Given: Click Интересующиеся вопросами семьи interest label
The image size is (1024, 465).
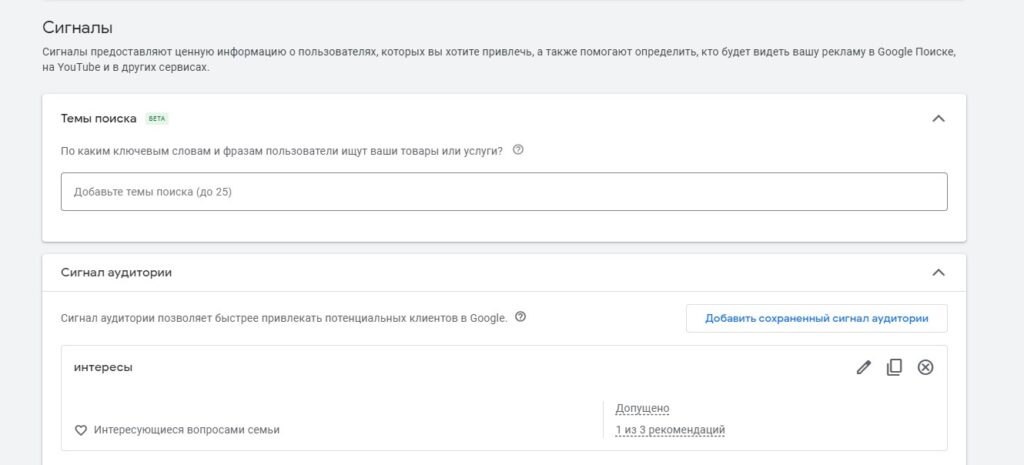Looking at the screenshot, I should click(x=187, y=430).
